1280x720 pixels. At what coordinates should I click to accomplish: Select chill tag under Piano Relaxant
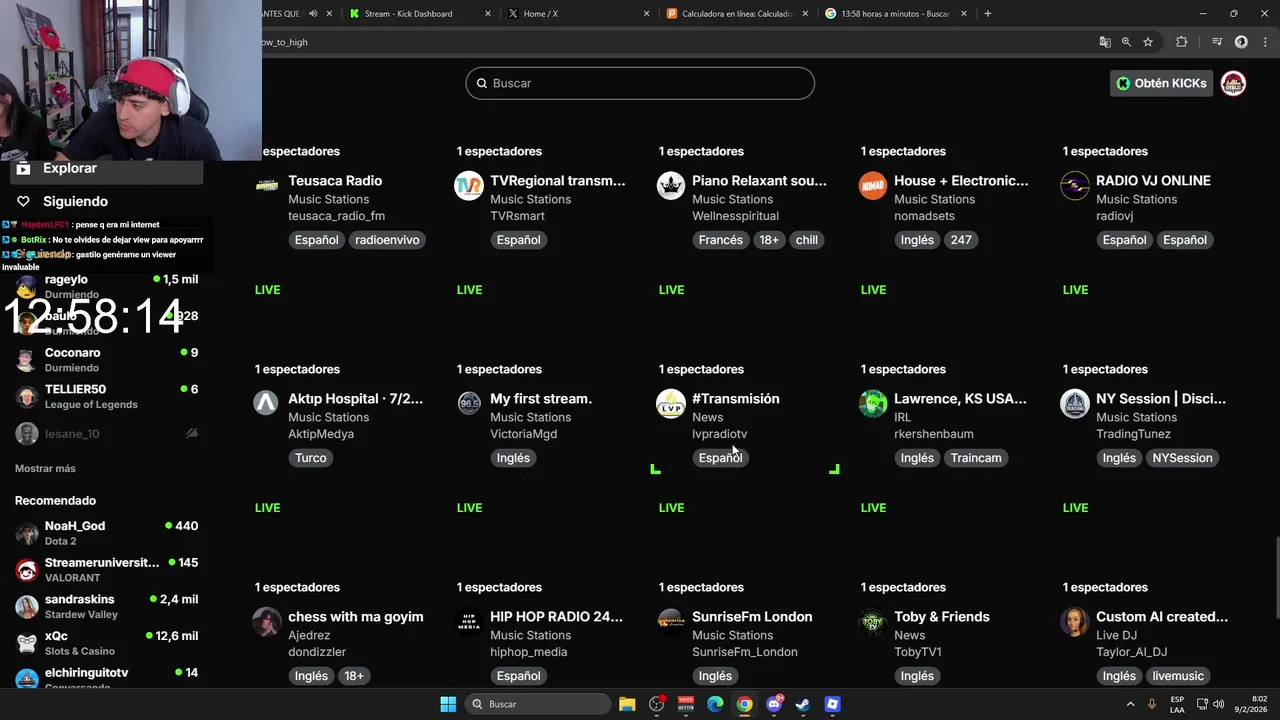[x=807, y=239]
